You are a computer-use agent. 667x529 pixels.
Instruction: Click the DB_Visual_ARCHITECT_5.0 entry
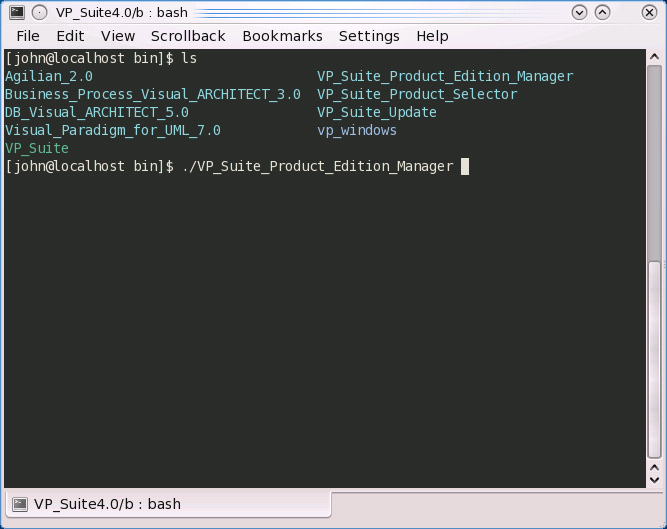tap(97, 112)
